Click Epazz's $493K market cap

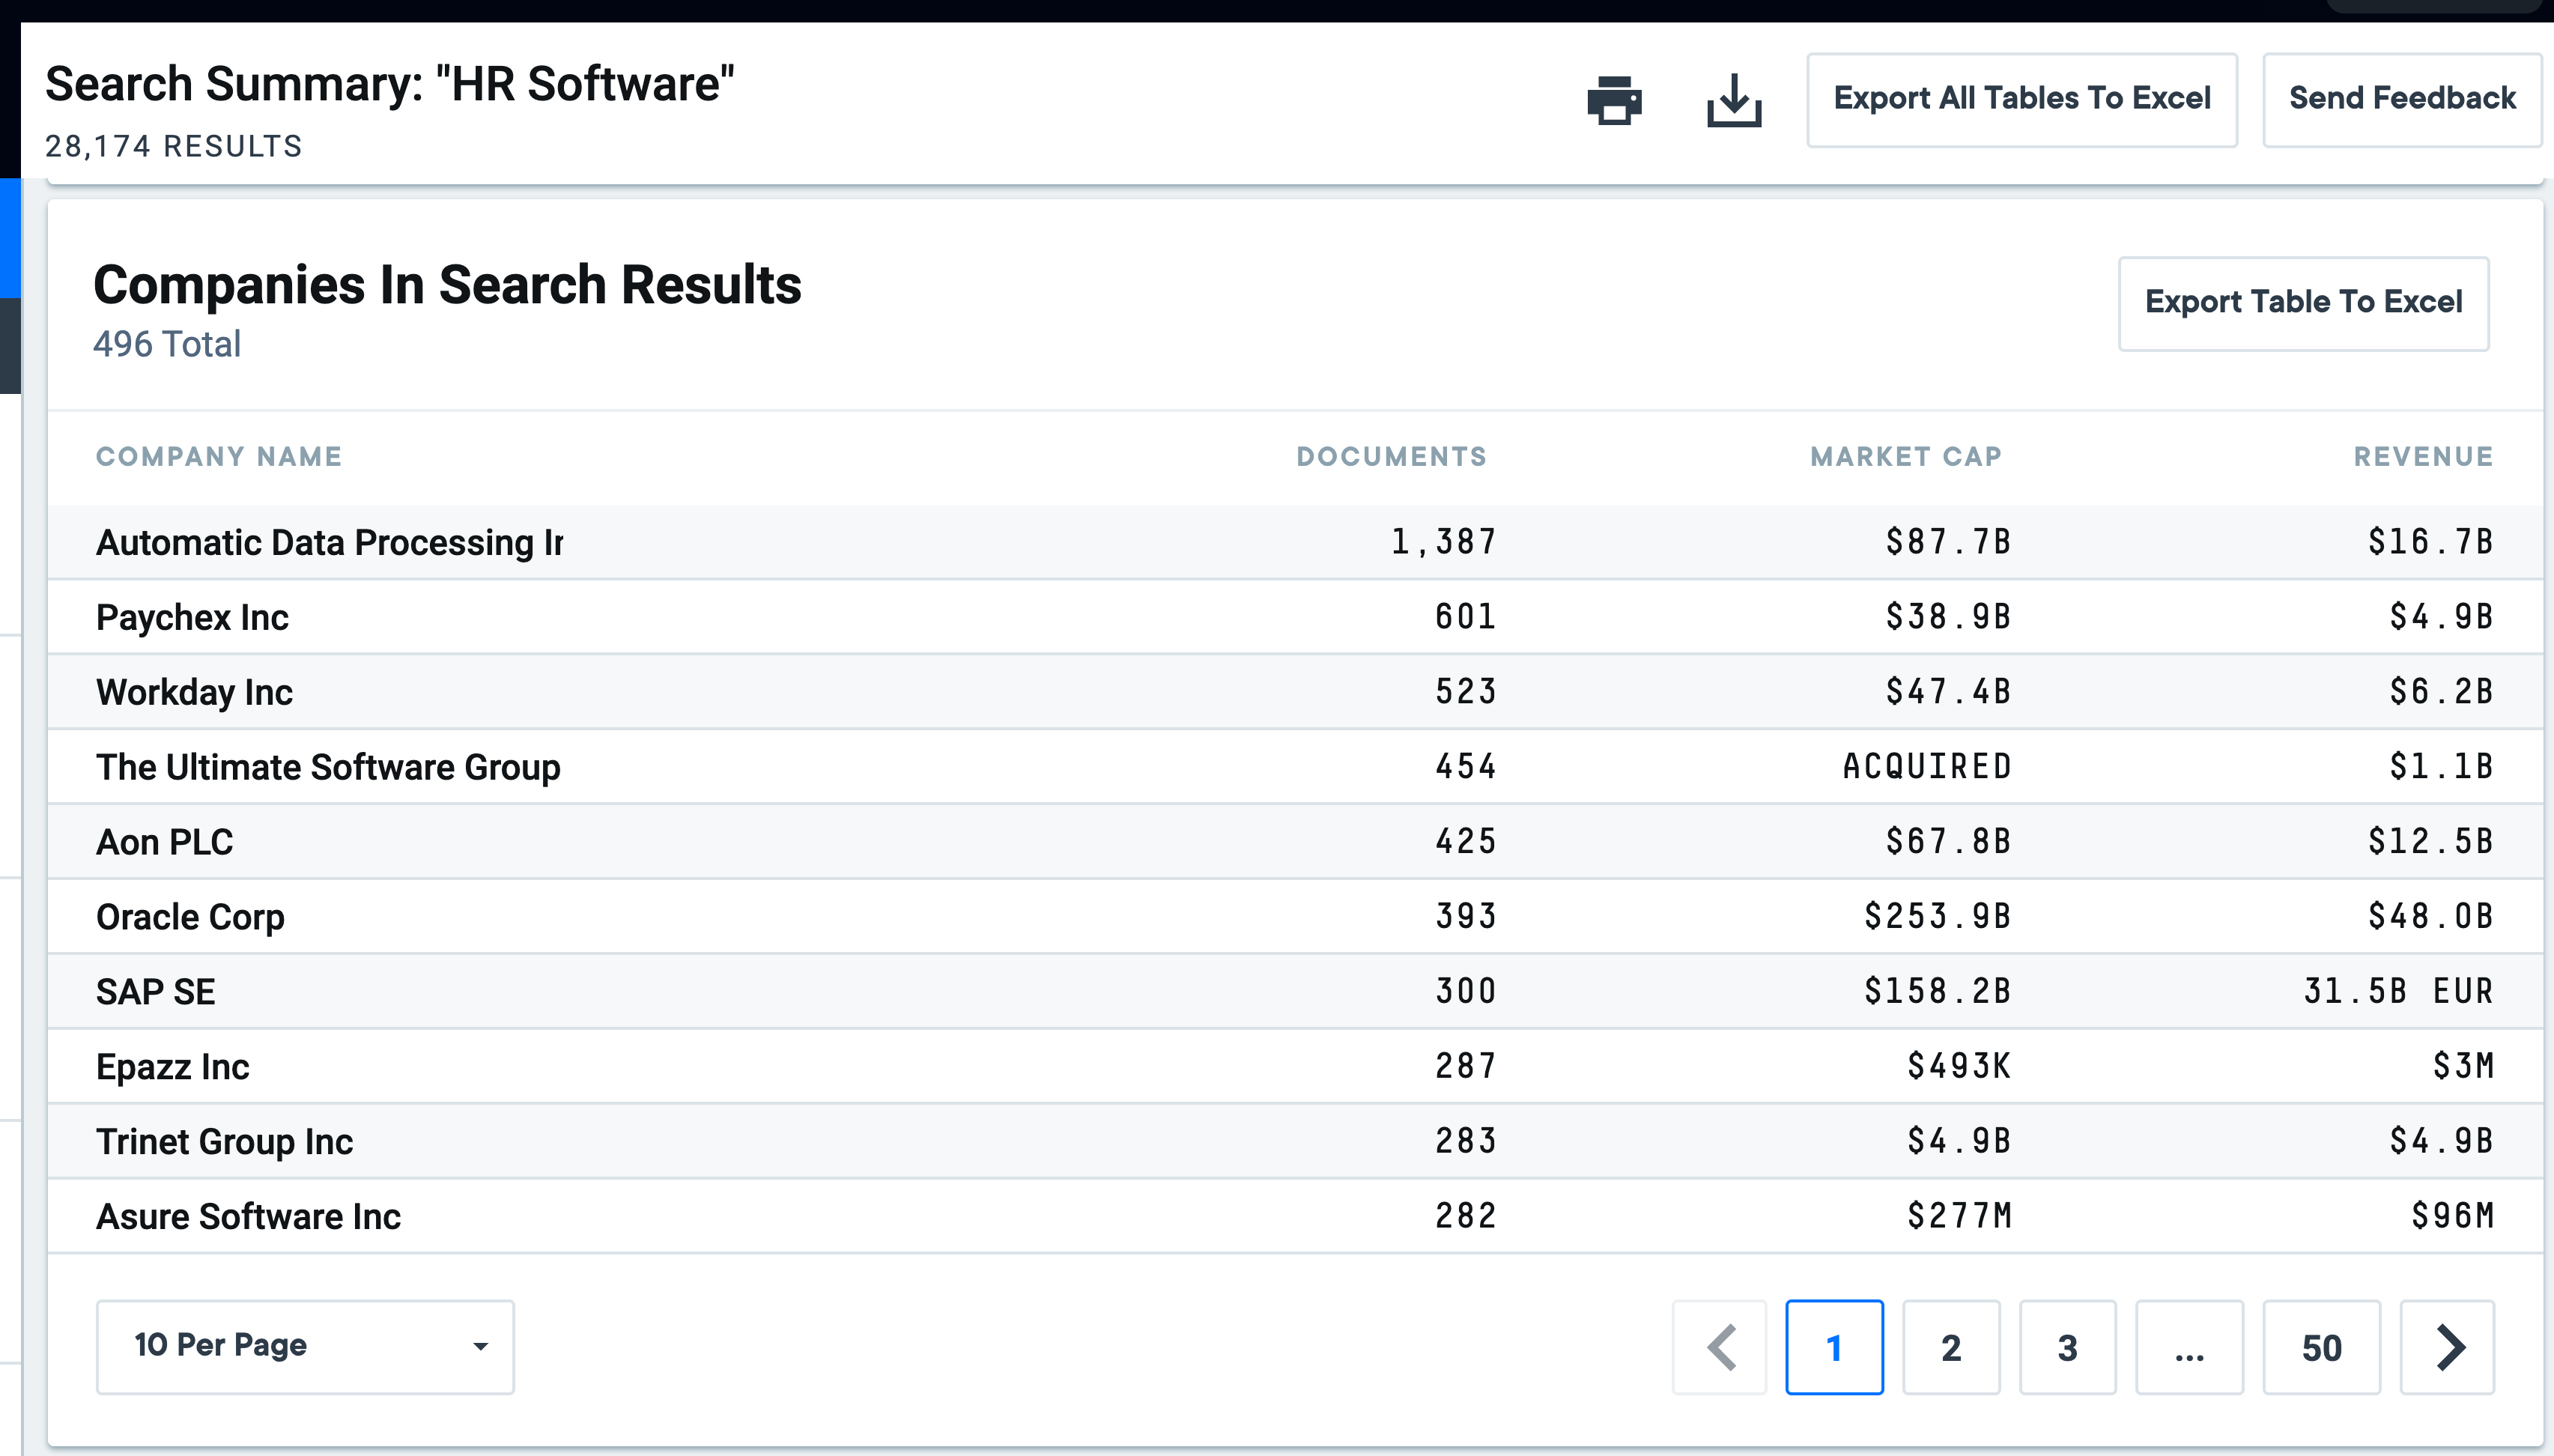pos(1959,1067)
